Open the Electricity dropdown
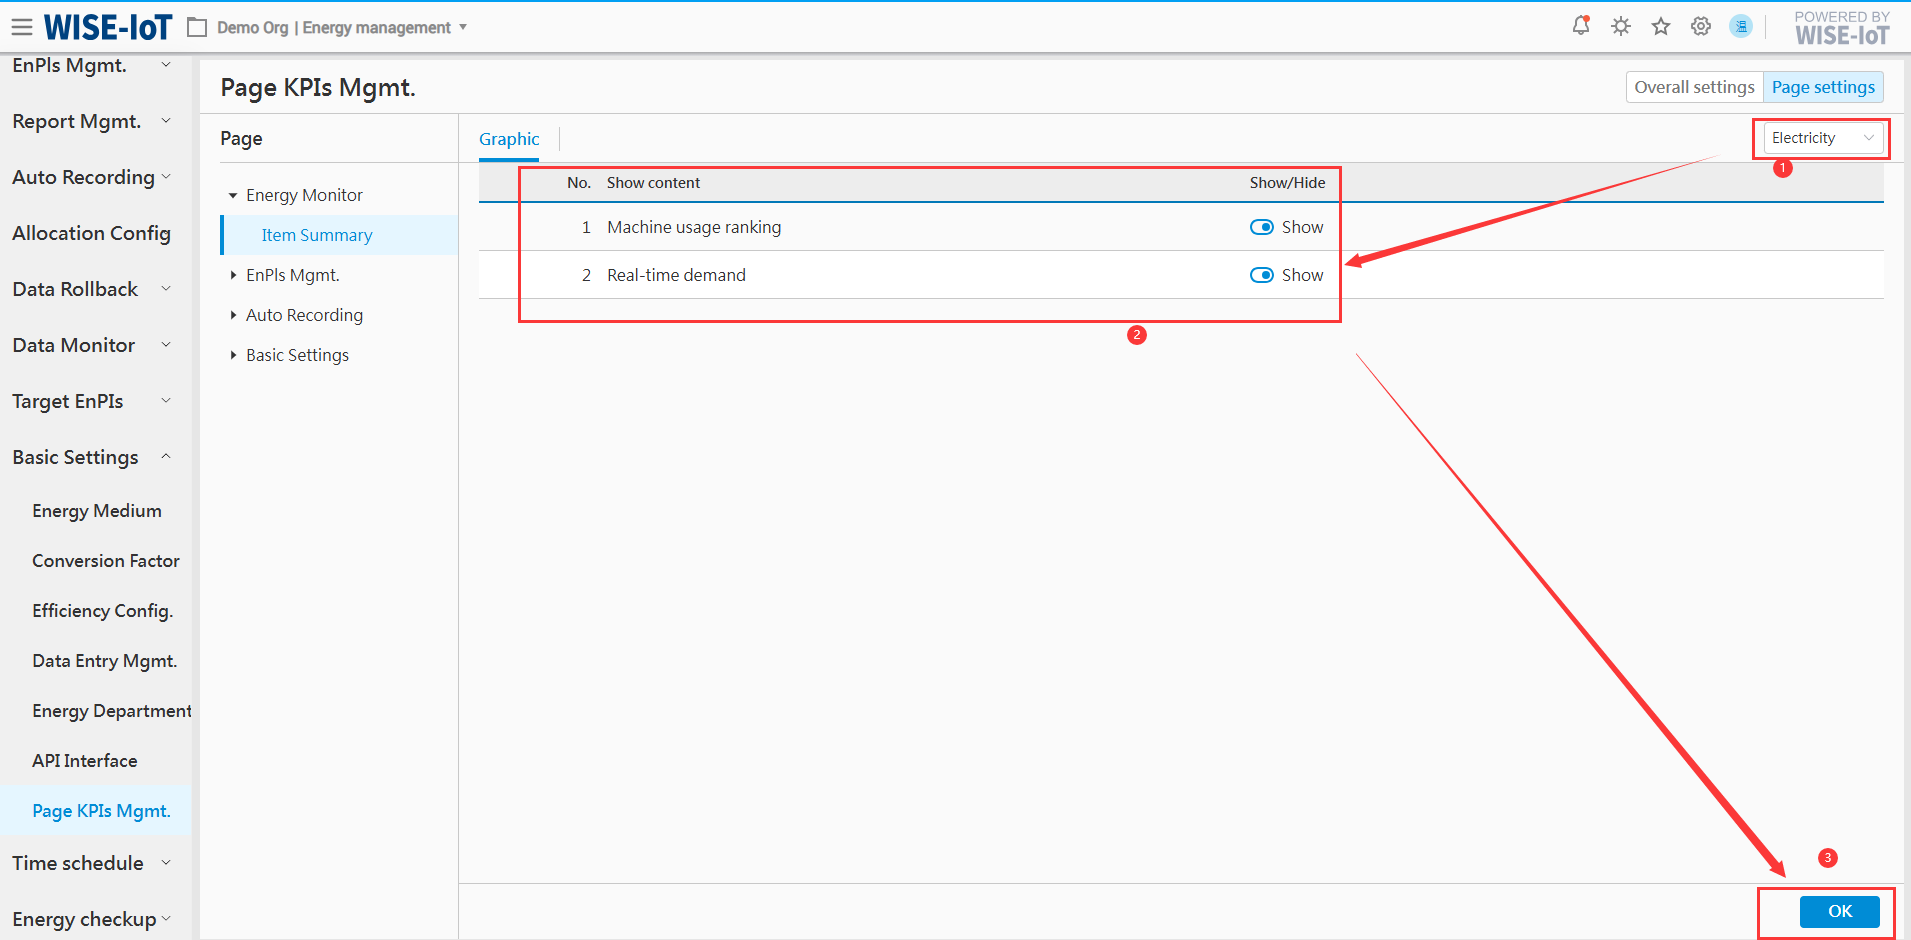1911x940 pixels. tap(1821, 138)
